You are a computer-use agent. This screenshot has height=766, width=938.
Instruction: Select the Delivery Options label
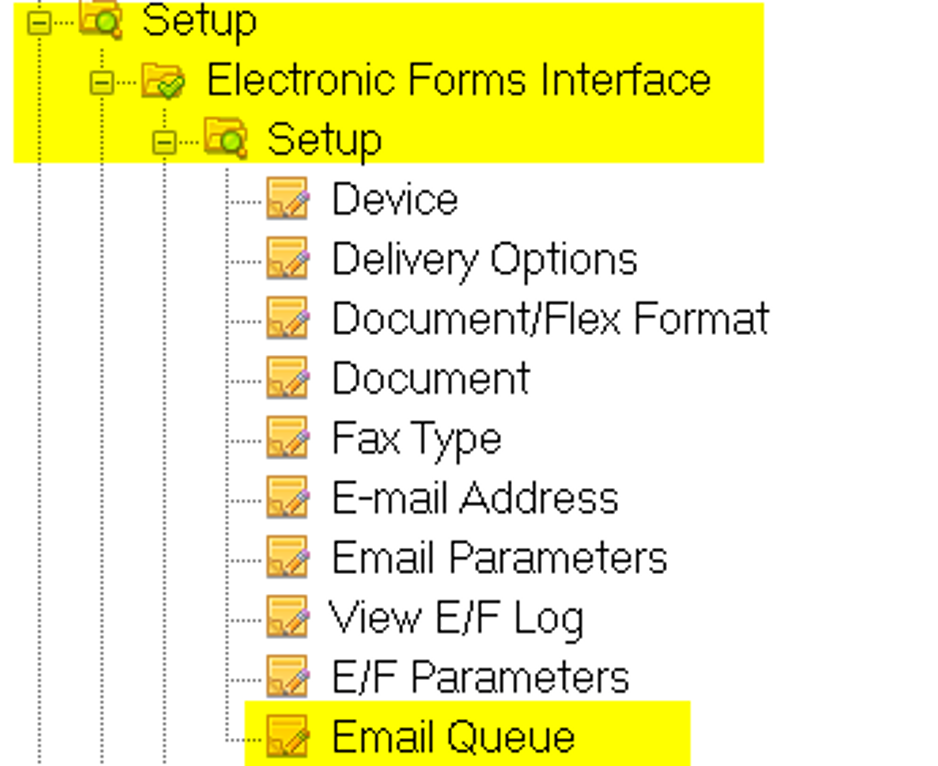pyautogui.click(x=485, y=260)
